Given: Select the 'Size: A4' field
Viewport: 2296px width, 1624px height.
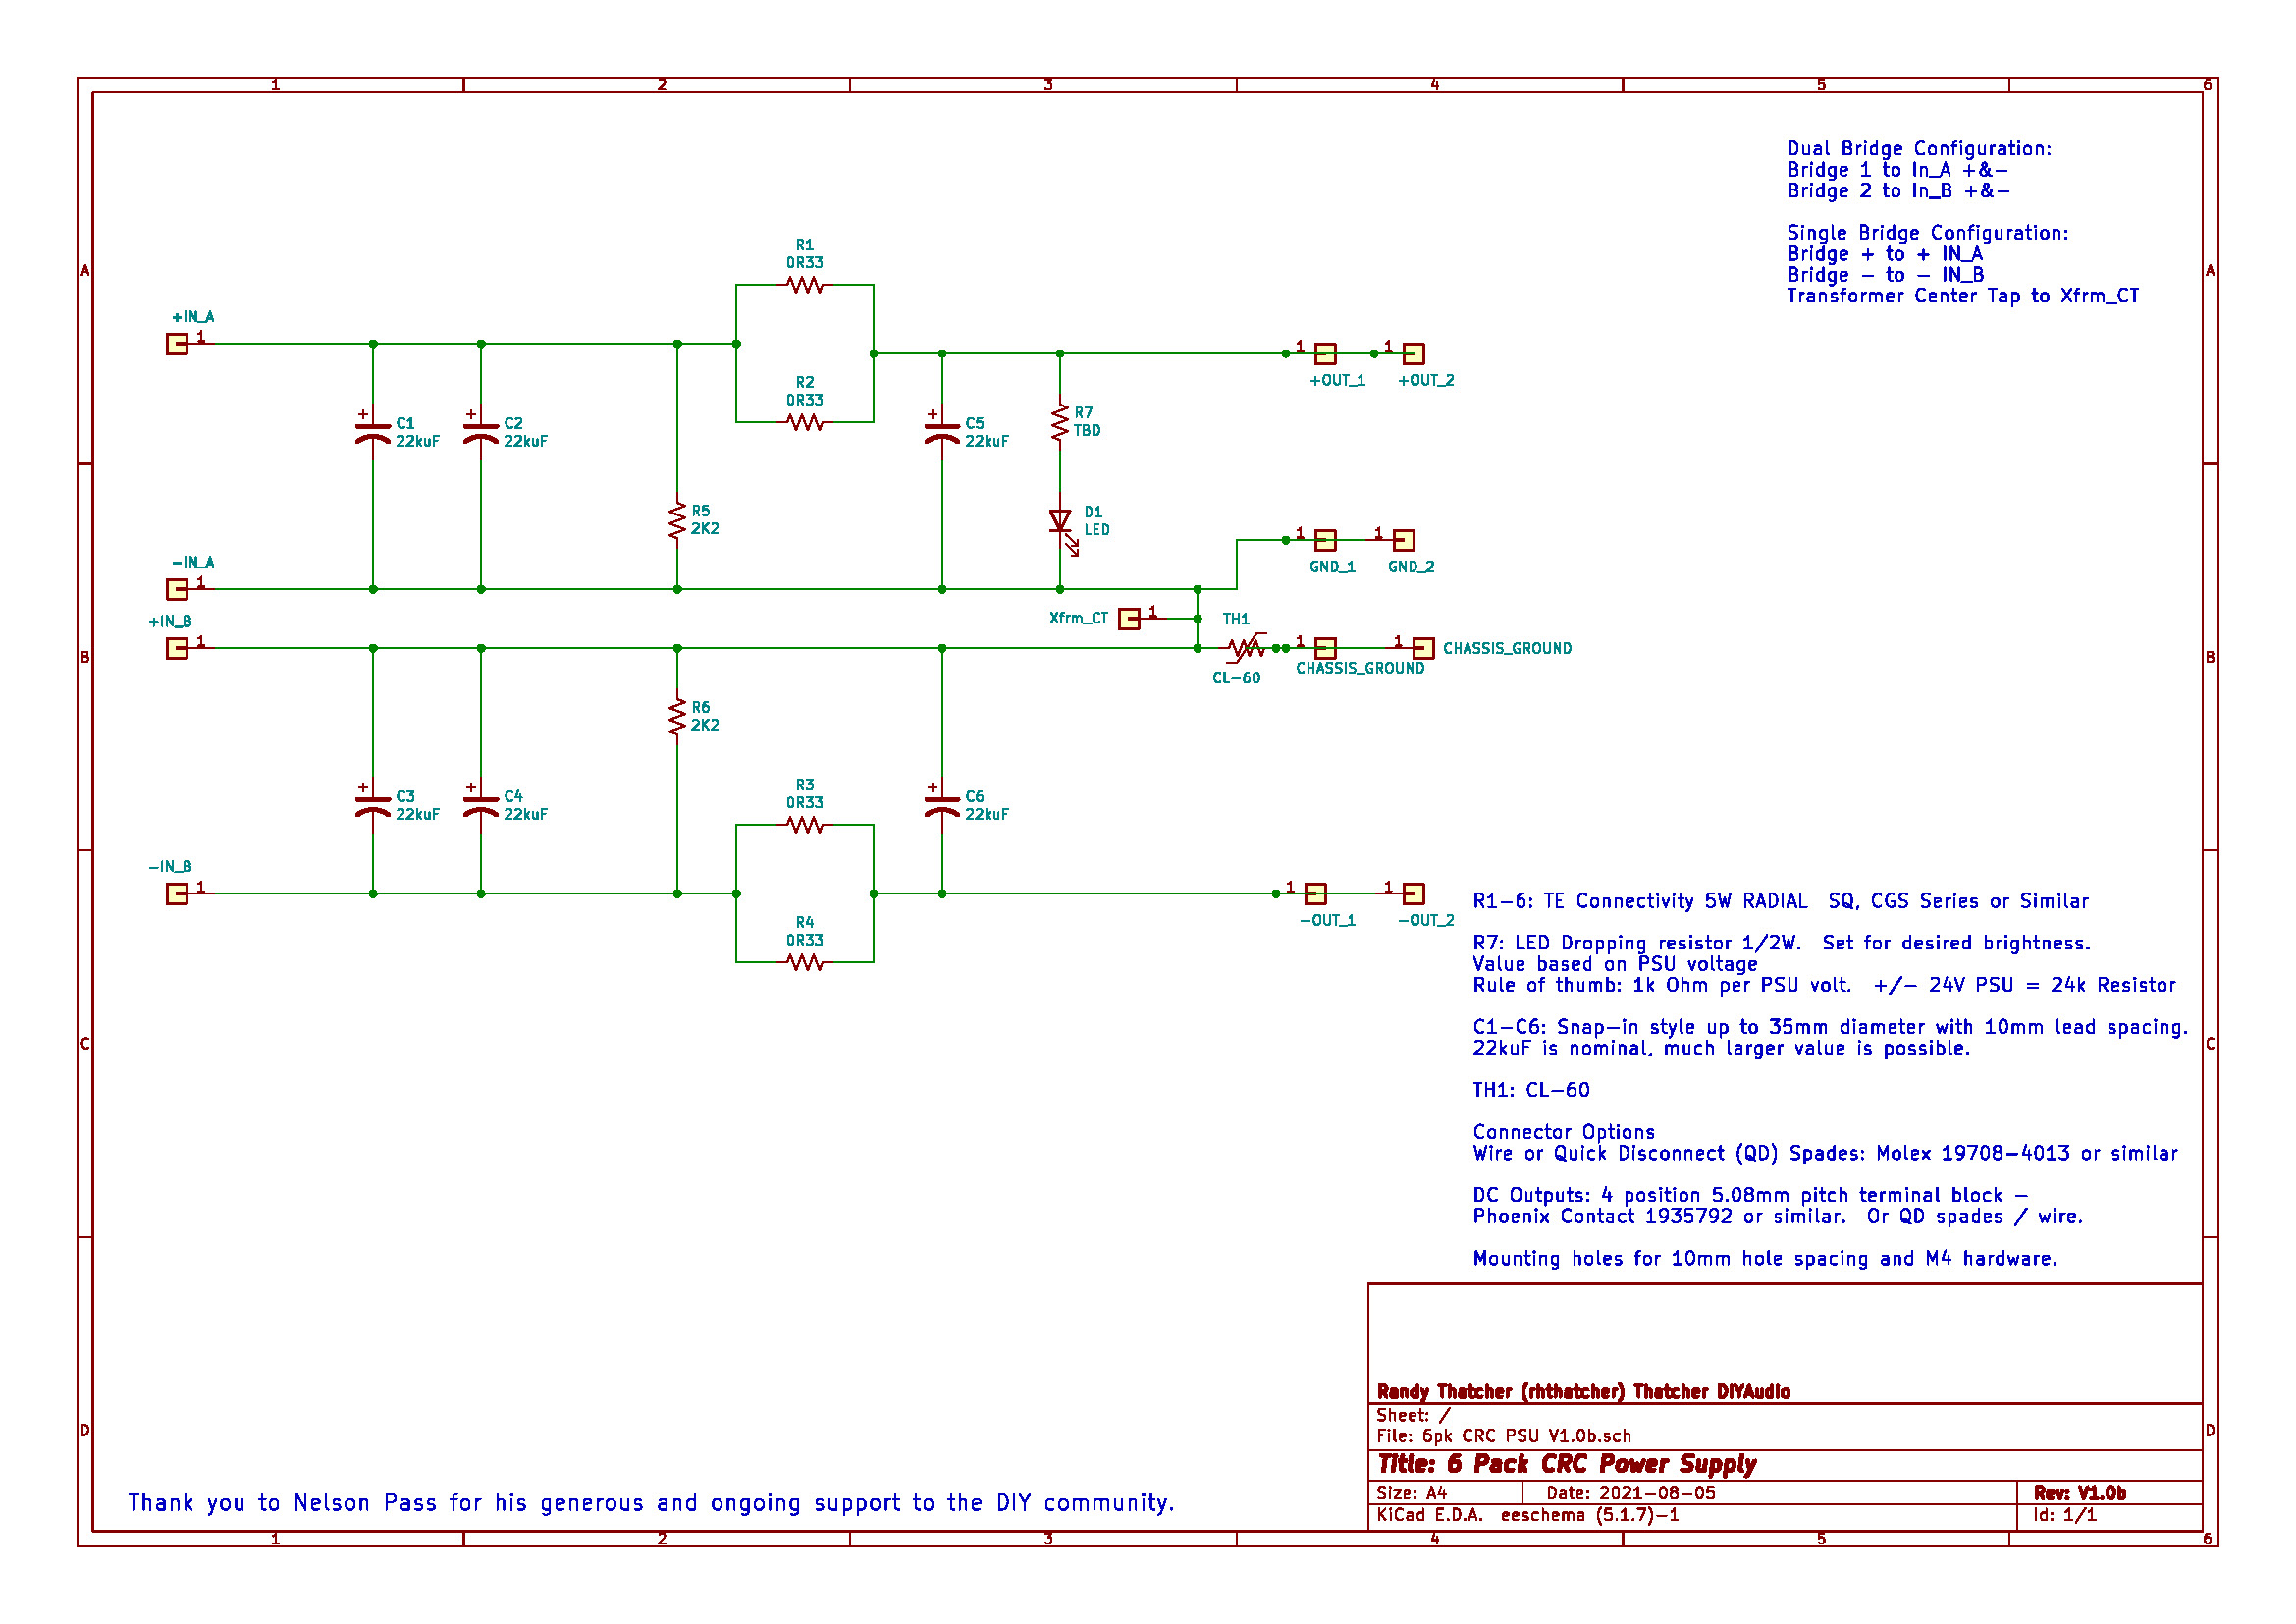Looking at the screenshot, I should [1412, 1494].
